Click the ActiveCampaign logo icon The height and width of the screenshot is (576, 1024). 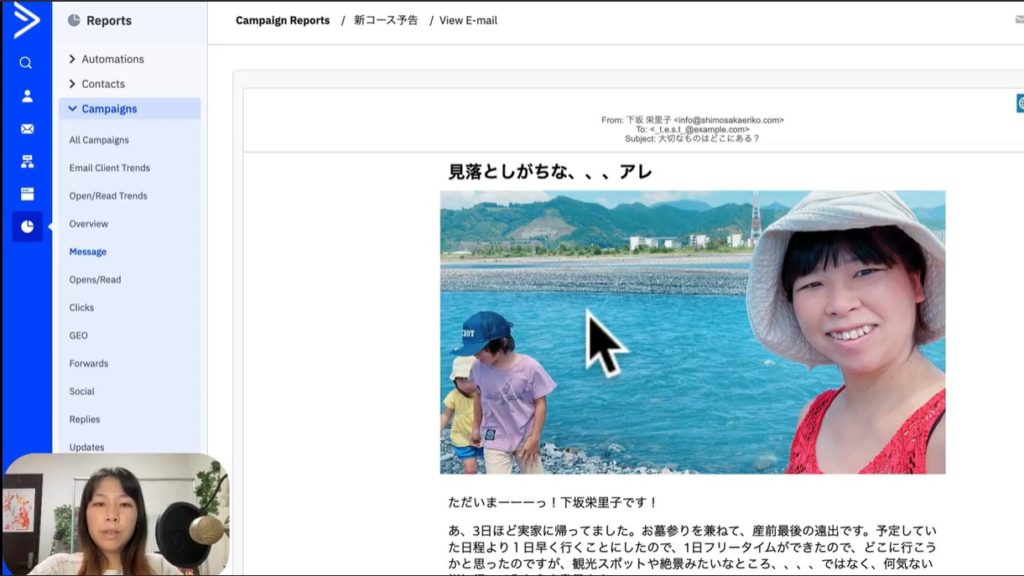pyautogui.click(x=26, y=20)
